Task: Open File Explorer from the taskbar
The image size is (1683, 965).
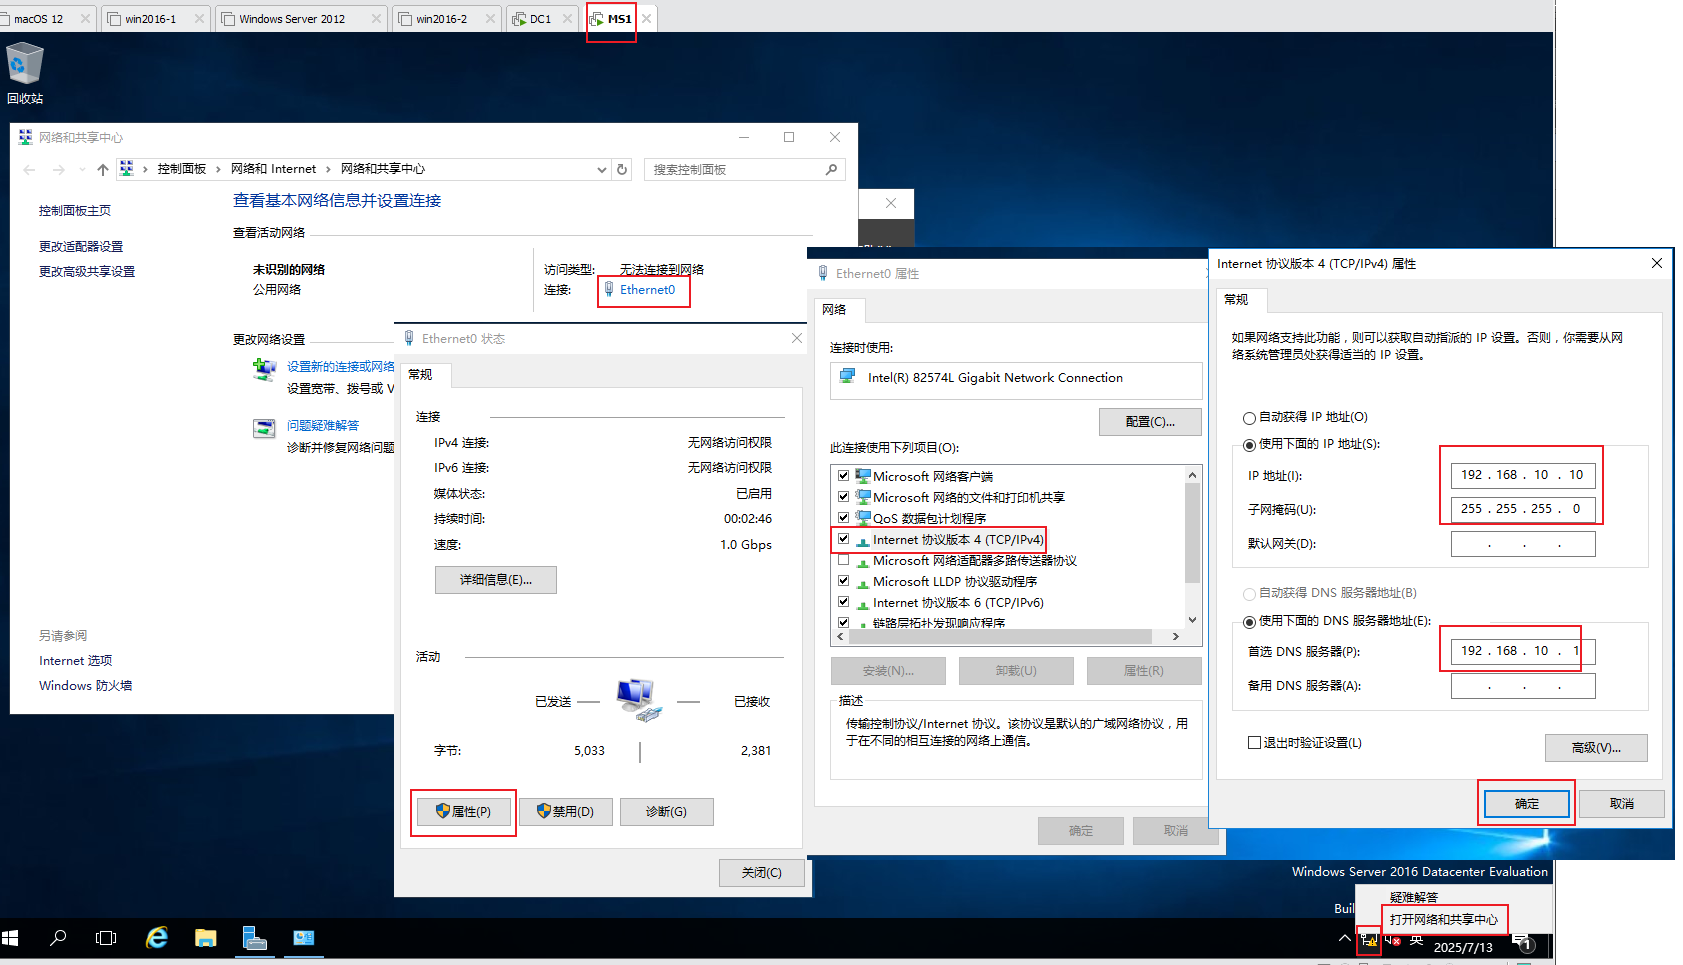Action: point(206,938)
